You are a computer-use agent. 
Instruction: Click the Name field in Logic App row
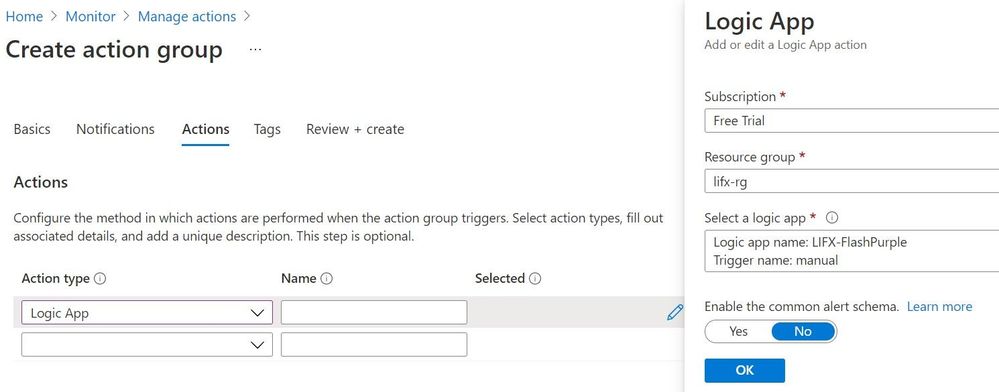point(374,312)
